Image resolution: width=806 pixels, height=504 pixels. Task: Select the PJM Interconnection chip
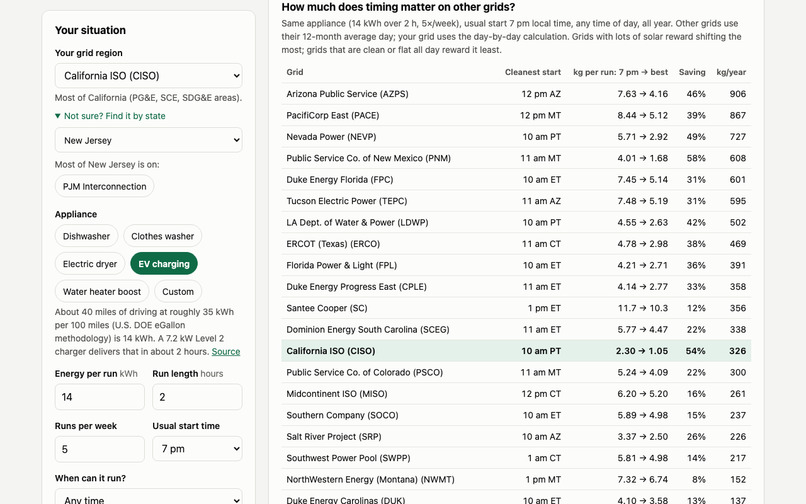pyautogui.click(x=104, y=186)
